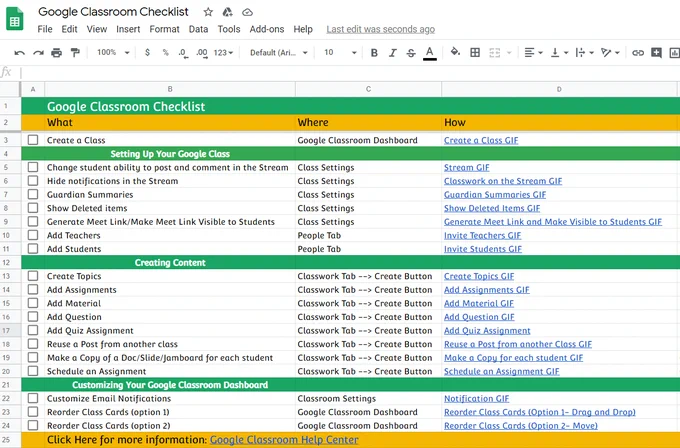Open the Insert menu
The height and width of the screenshot is (448, 680).
128,29
